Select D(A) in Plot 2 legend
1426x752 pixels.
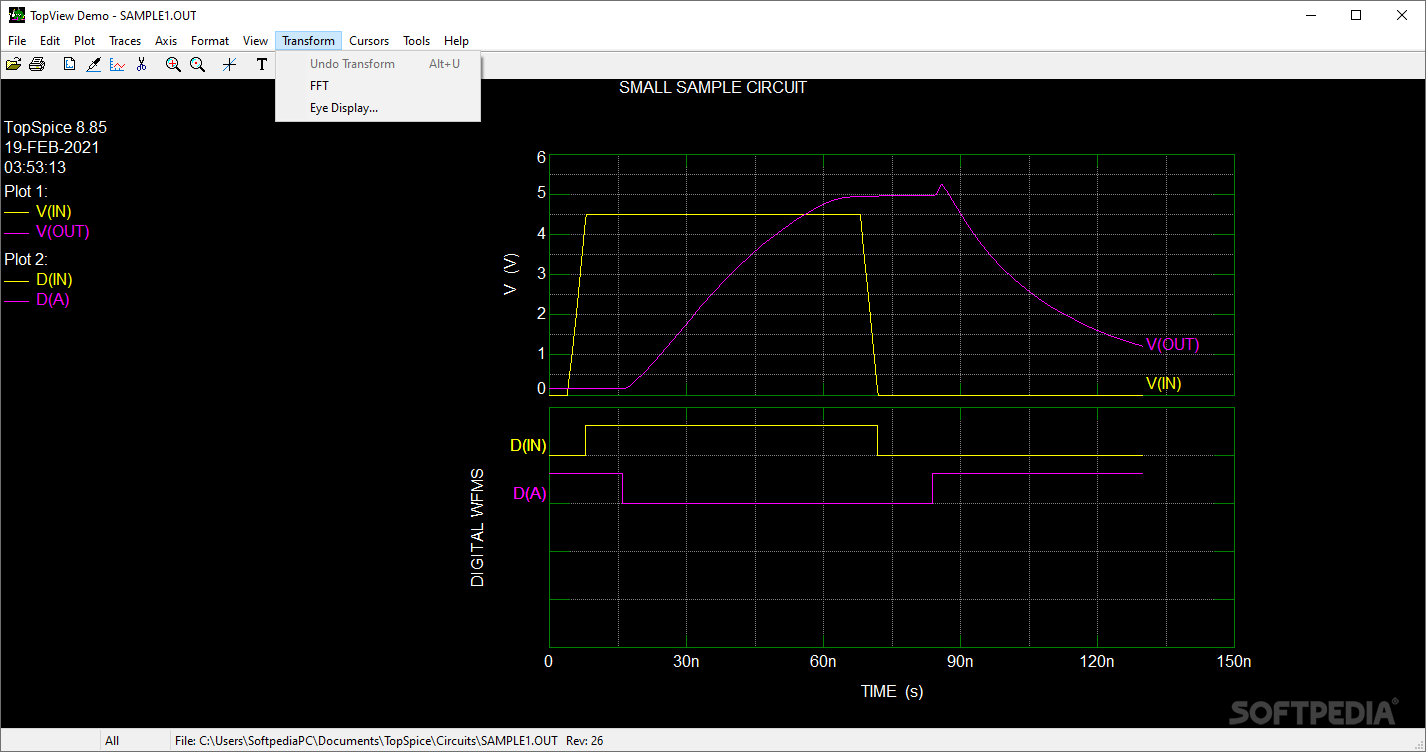tap(53, 299)
